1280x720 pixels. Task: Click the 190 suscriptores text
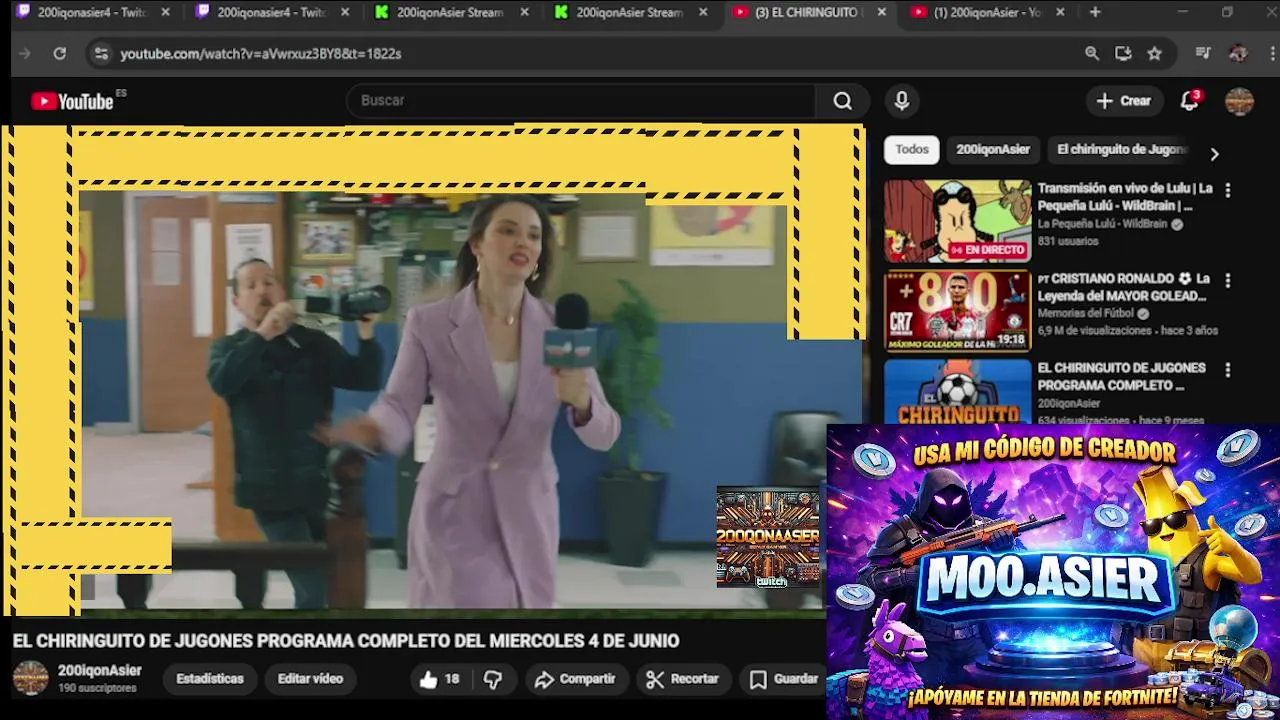click(x=97, y=689)
